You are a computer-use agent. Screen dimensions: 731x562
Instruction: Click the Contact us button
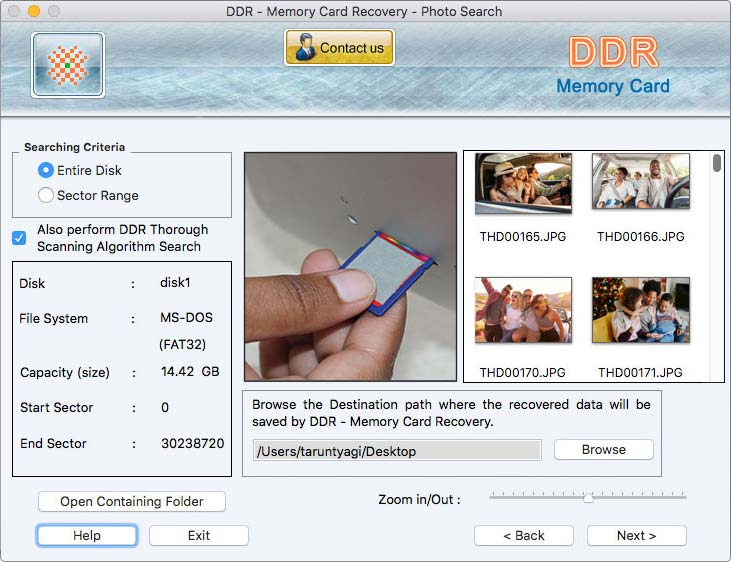pos(339,48)
